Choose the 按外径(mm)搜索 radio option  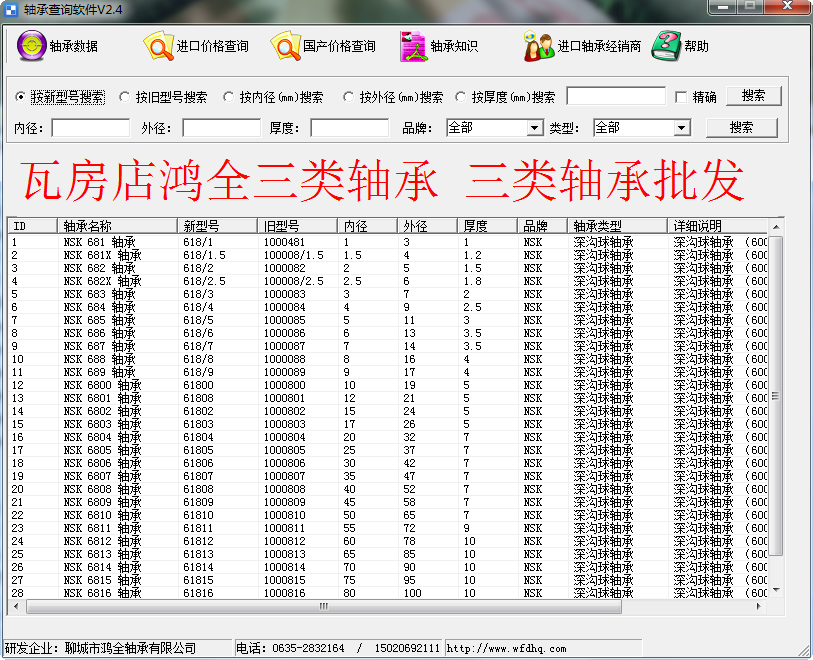point(349,98)
